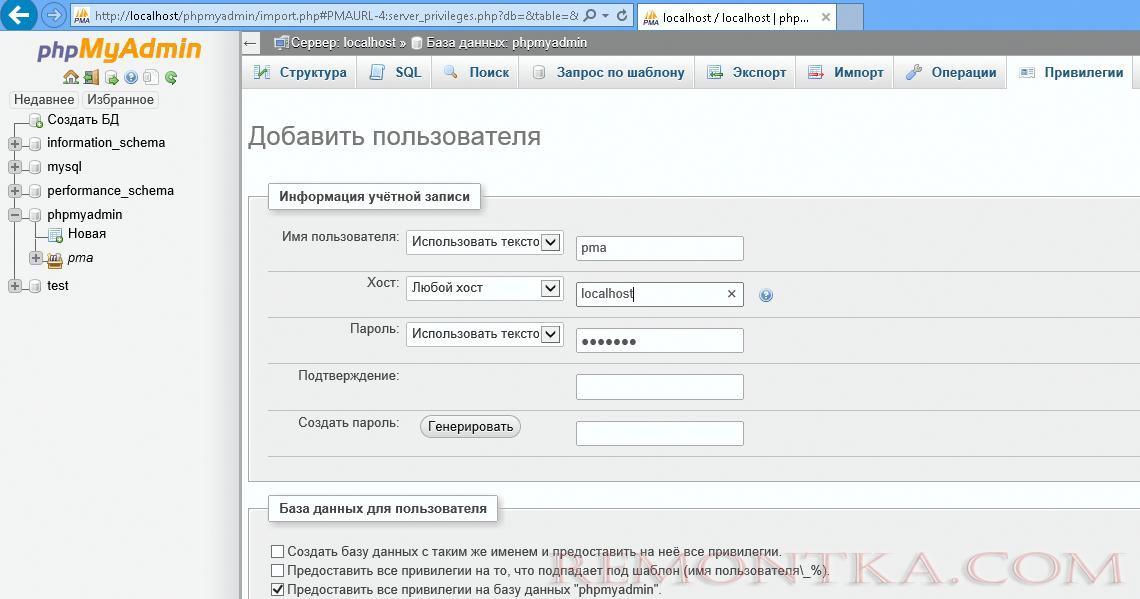Select performance_schema database name
The height and width of the screenshot is (599, 1140).
pos(111,190)
